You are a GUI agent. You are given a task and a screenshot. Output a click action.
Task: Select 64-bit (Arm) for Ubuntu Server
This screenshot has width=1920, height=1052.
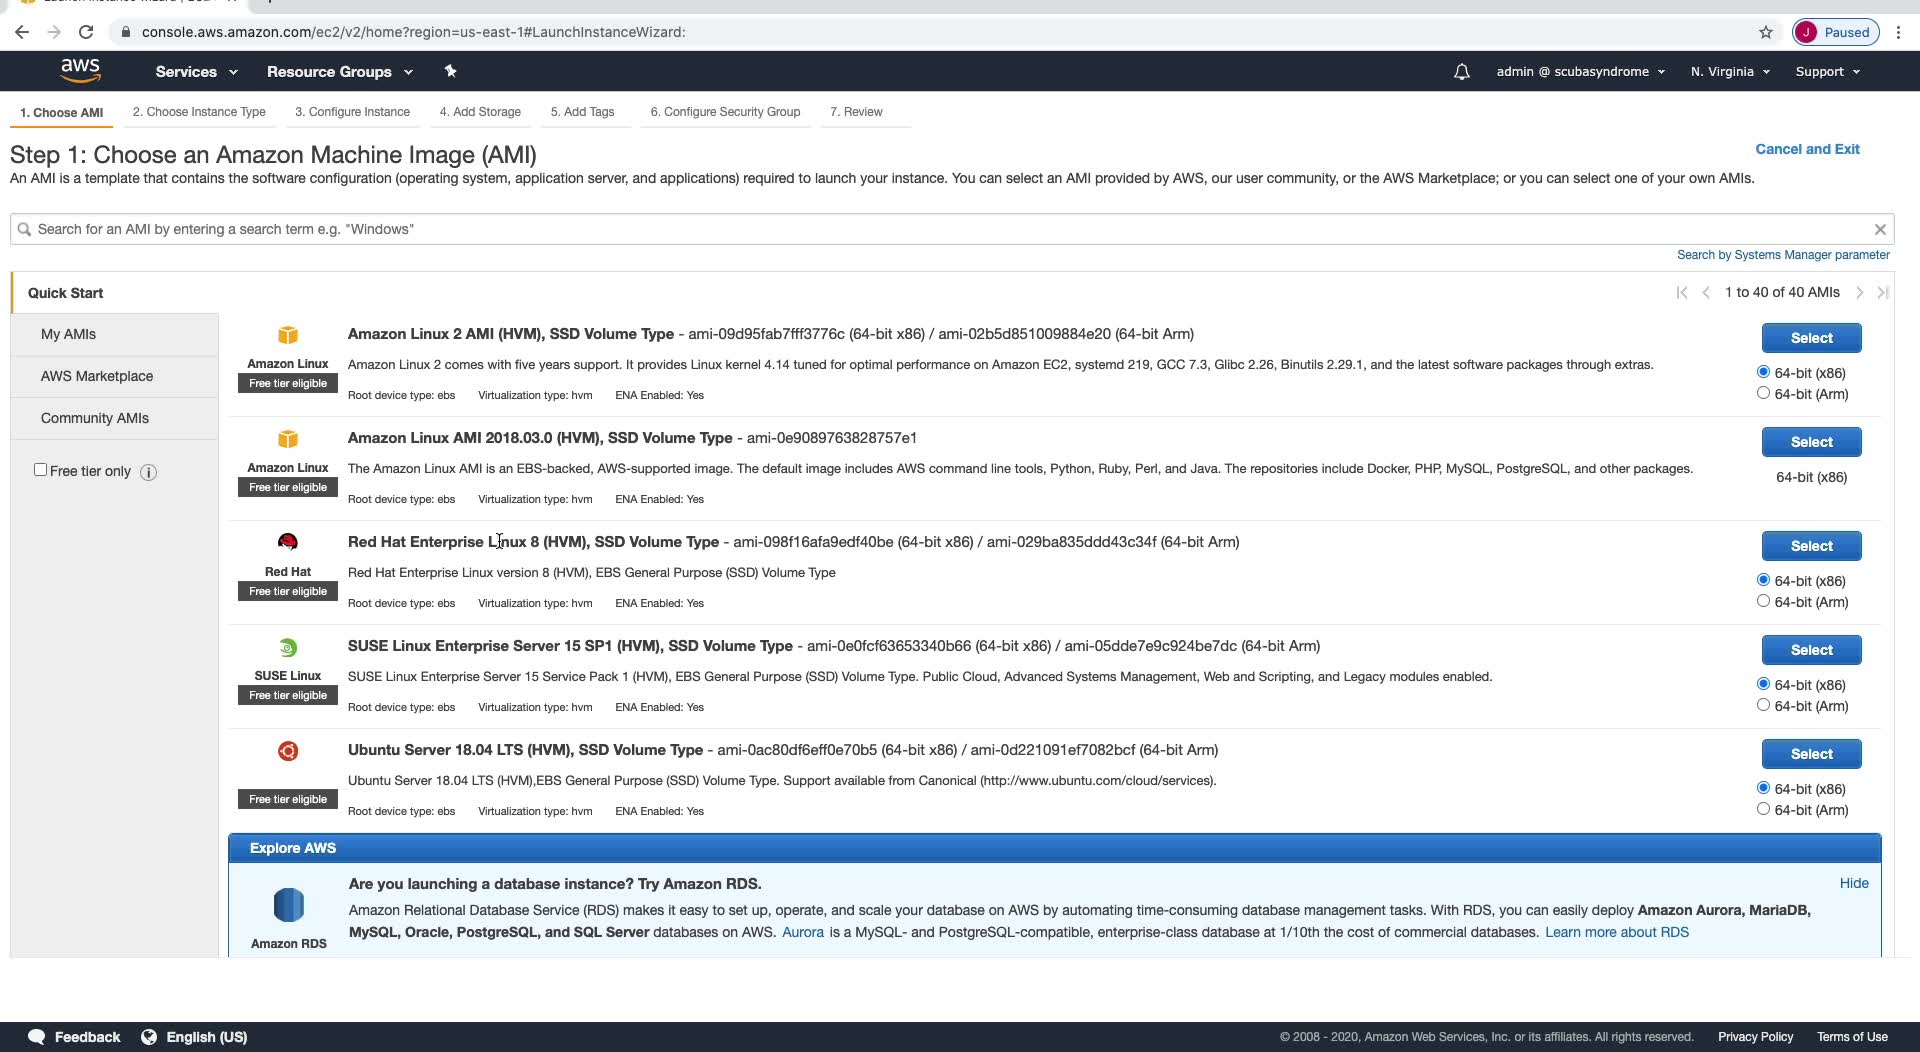click(x=1763, y=809)
